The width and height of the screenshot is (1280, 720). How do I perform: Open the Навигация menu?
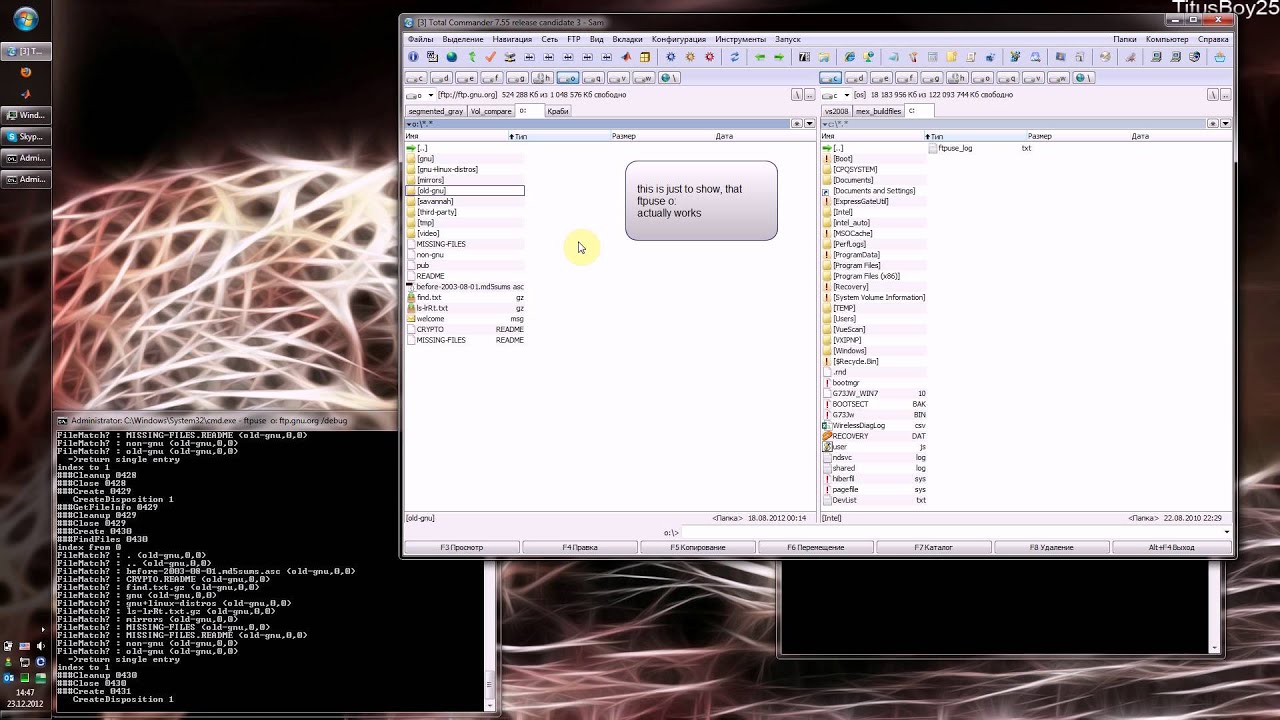pyautogui.click(x=512, y=39)
